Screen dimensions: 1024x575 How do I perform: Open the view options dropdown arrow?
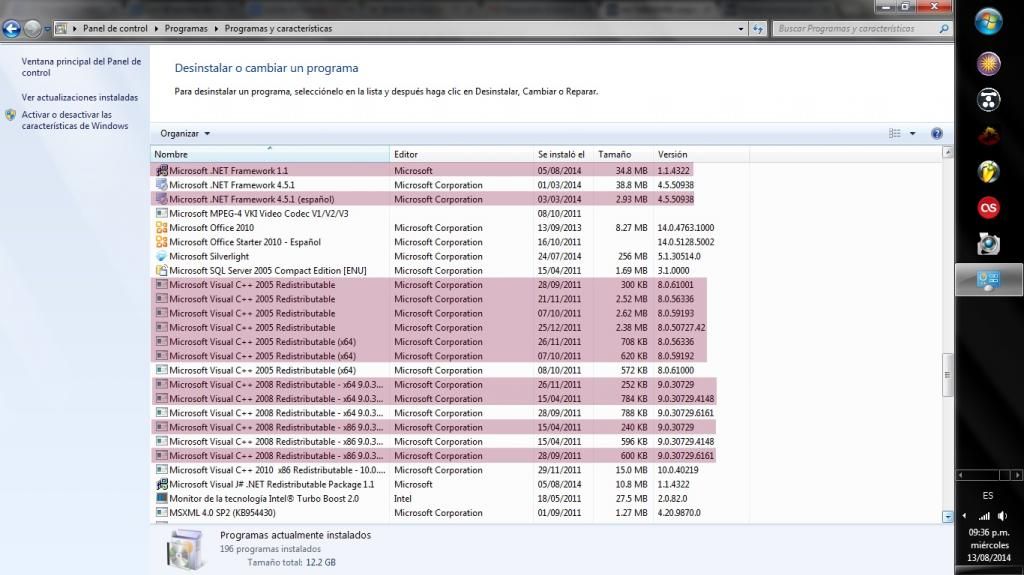(912, 133)
